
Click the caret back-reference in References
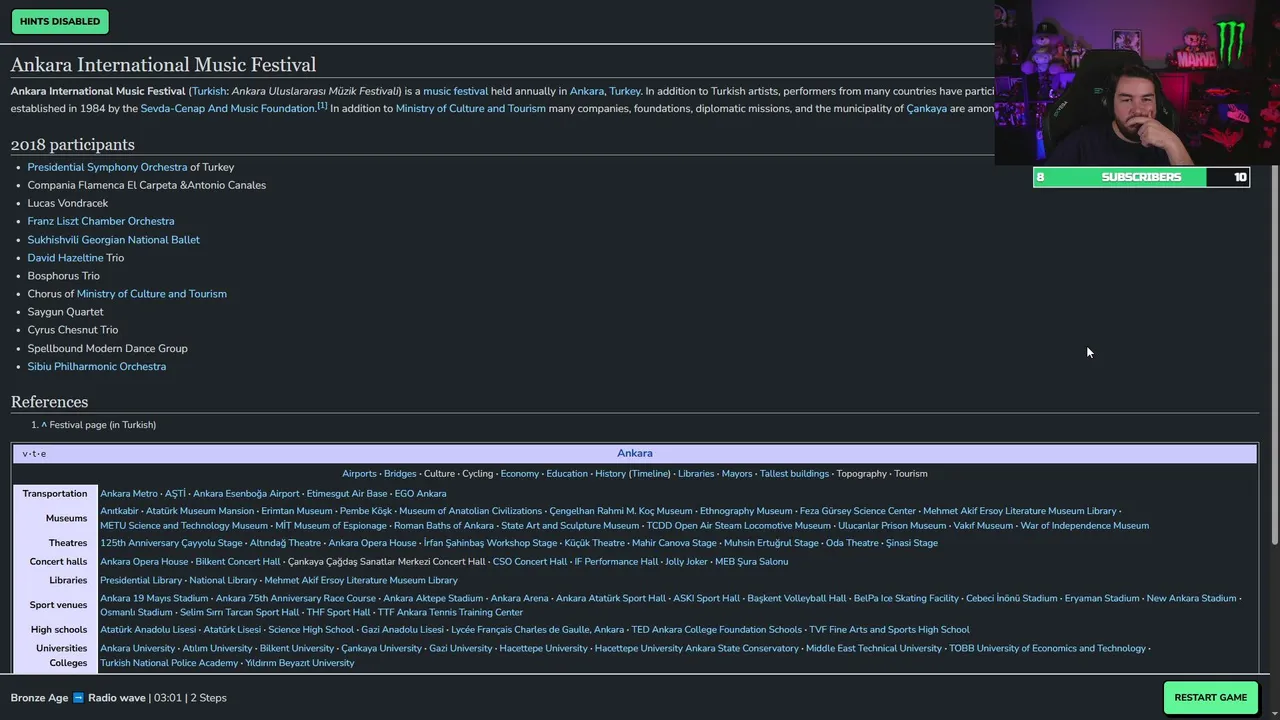point(44,425)
